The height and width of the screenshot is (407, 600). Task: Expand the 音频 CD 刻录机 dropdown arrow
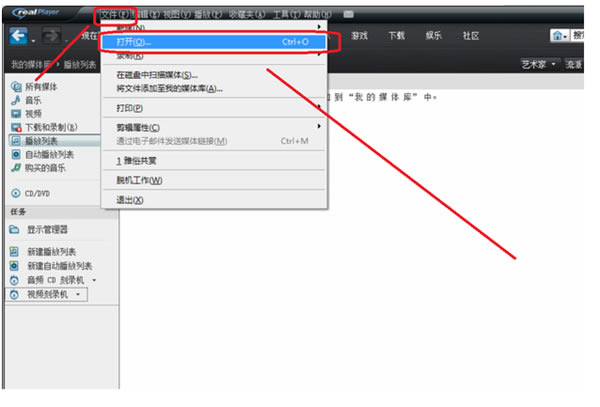[x=94, y=280]
